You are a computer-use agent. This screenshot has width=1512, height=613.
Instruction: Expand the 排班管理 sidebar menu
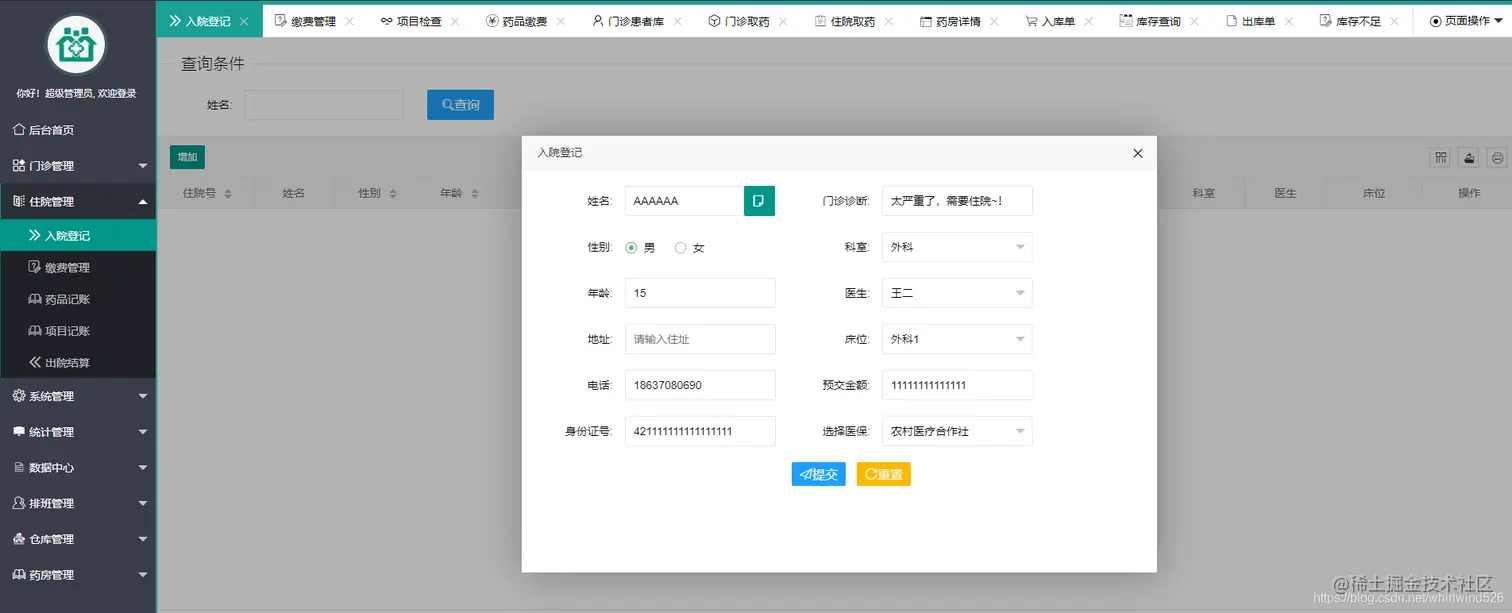[78, 504]
